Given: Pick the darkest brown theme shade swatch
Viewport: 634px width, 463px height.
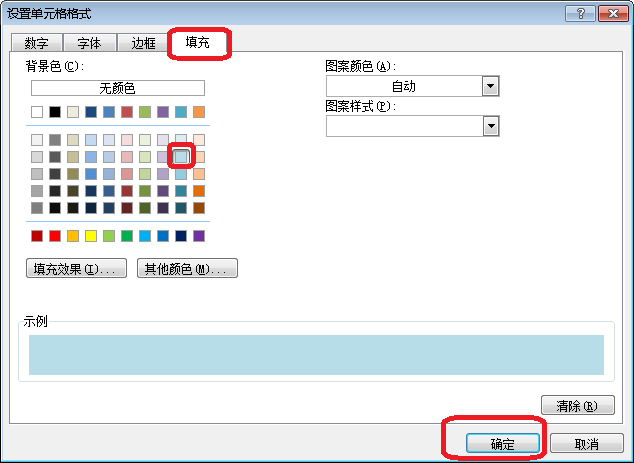Looking at the screenshot, I should 199,208.
